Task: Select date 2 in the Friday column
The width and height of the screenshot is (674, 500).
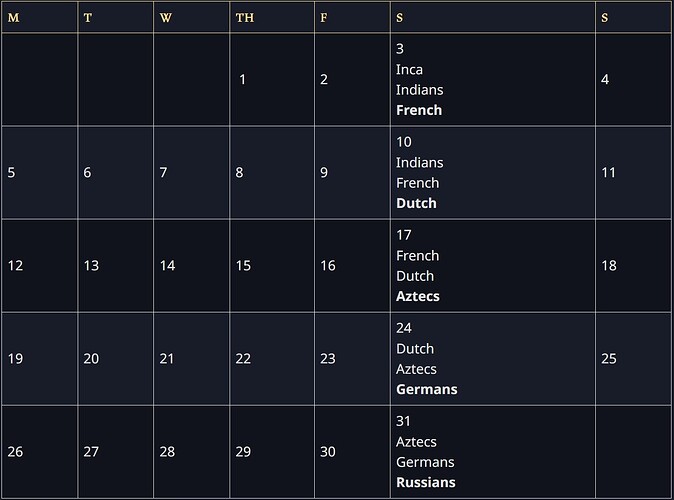Action: 324,80
